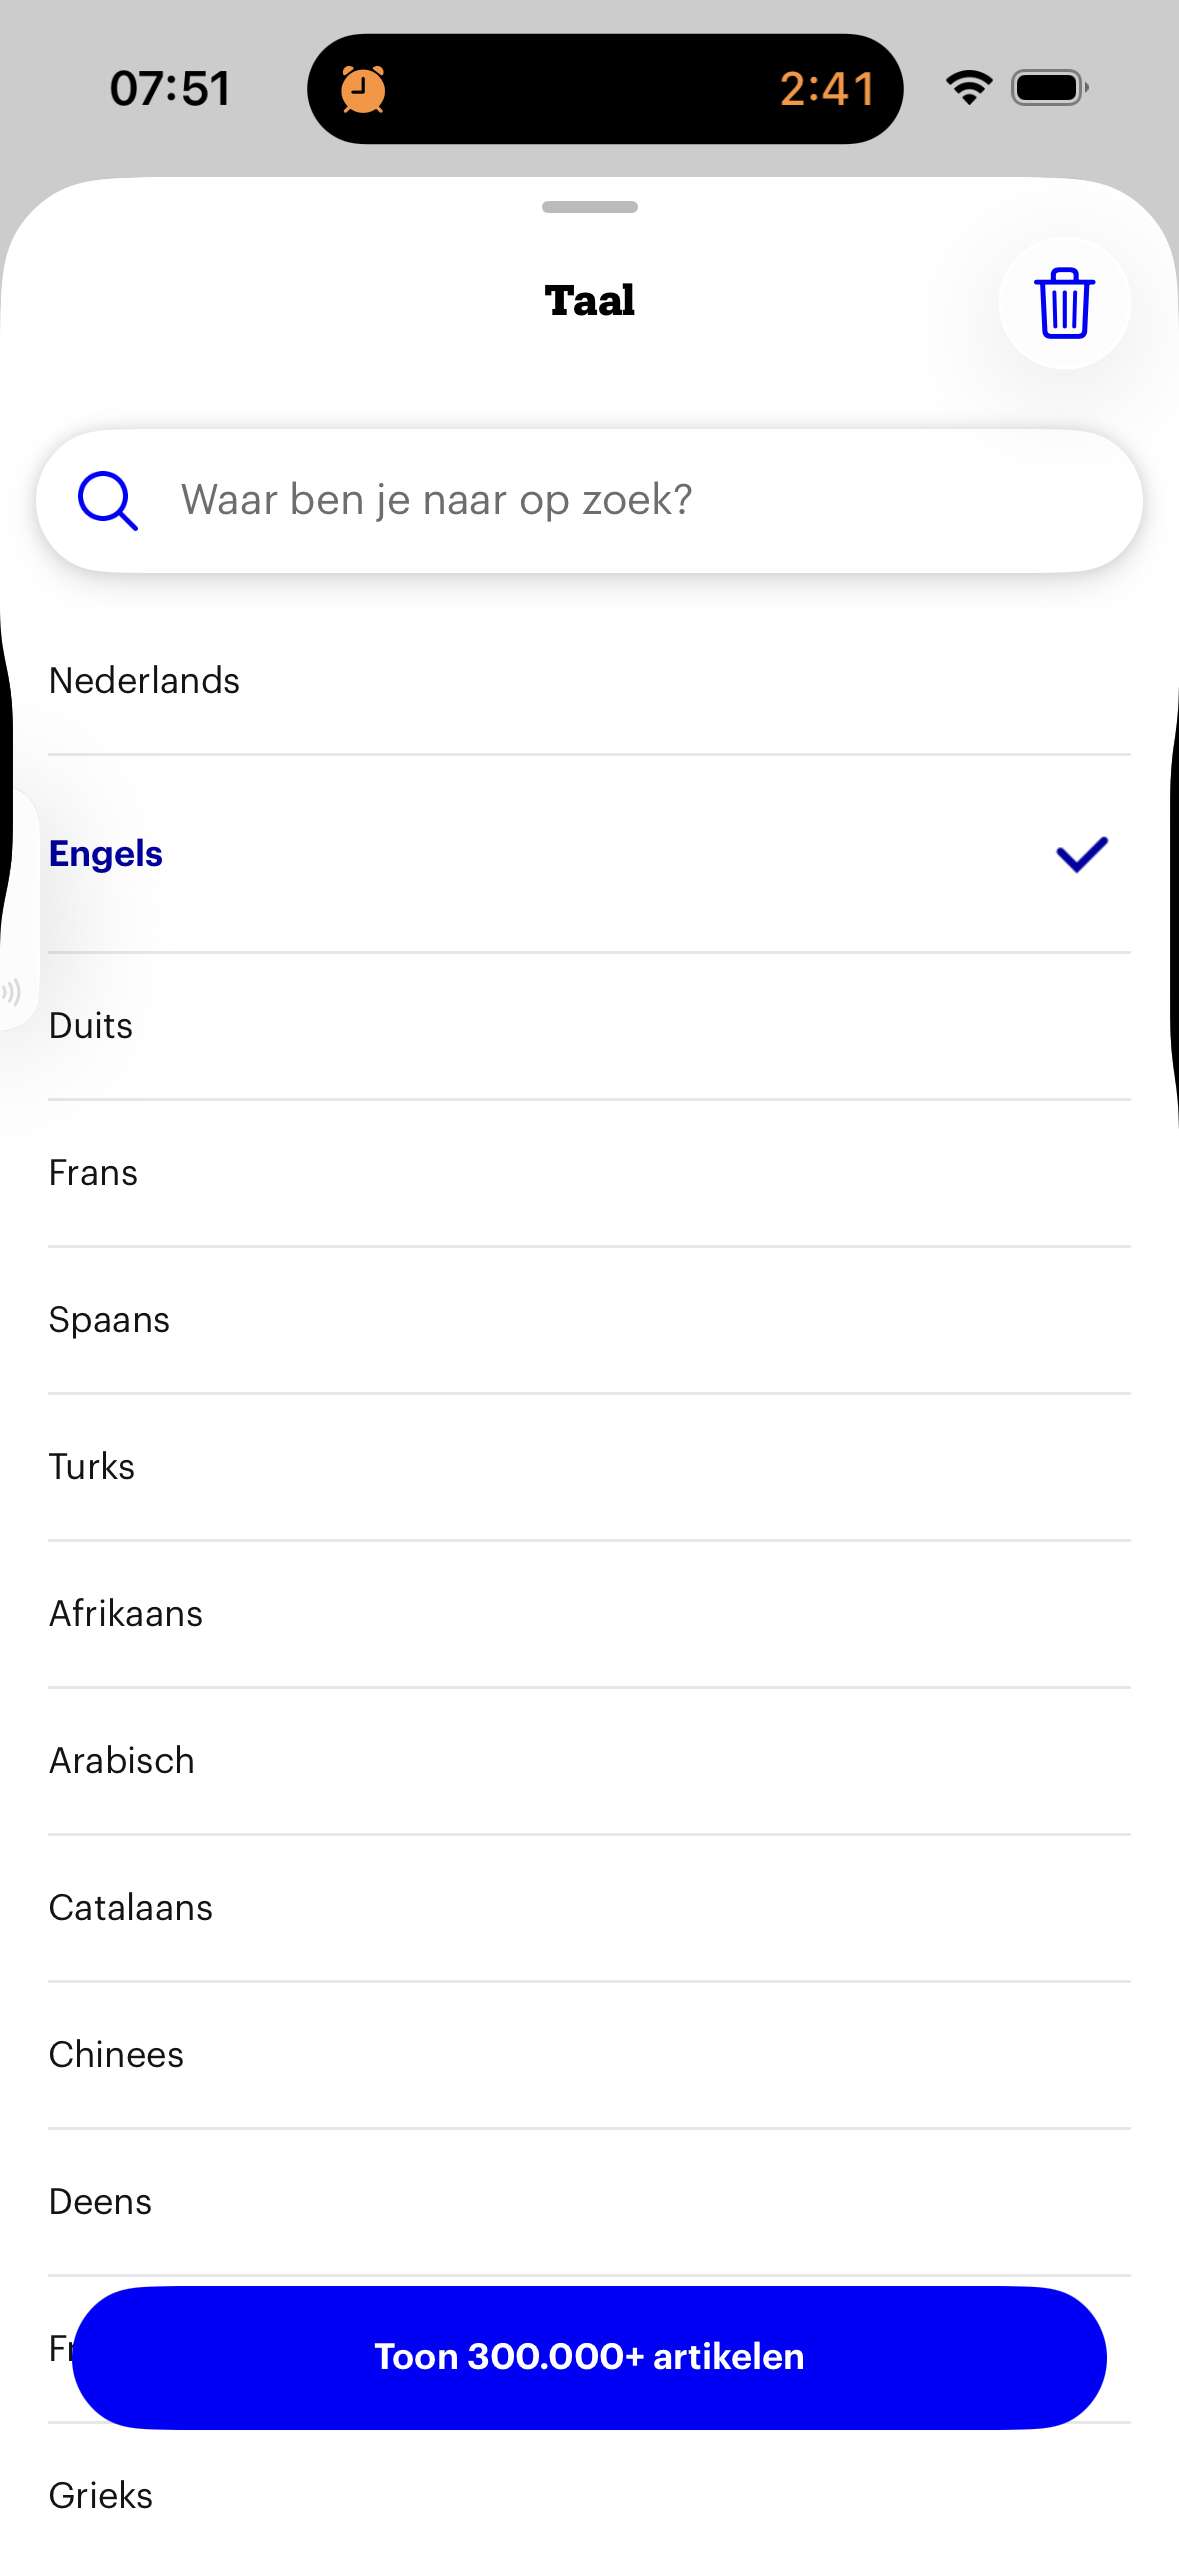
Task: Select Nederlands as language
Action: pos(145,681)
